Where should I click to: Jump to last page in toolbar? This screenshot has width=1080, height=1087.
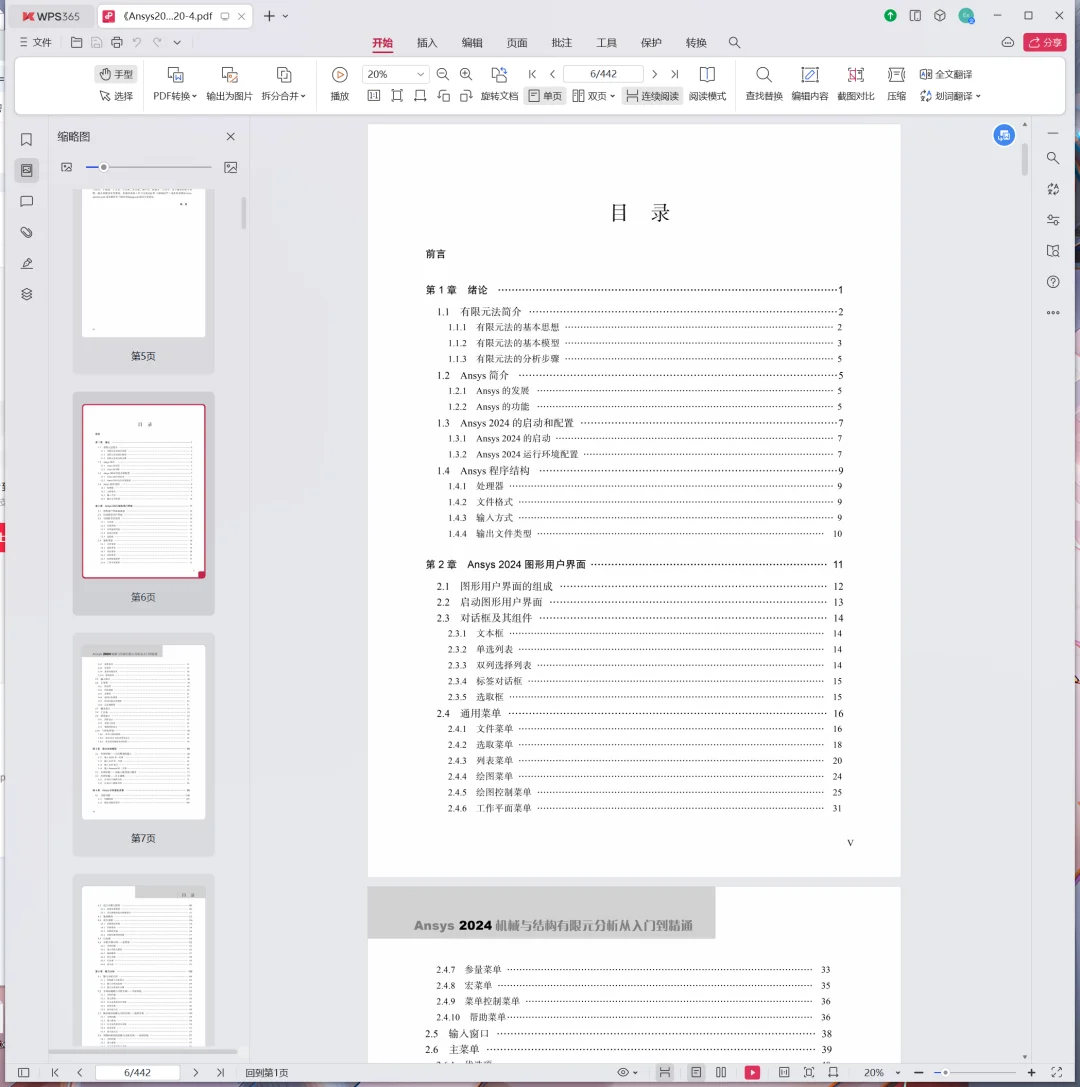tap(674, 74)
